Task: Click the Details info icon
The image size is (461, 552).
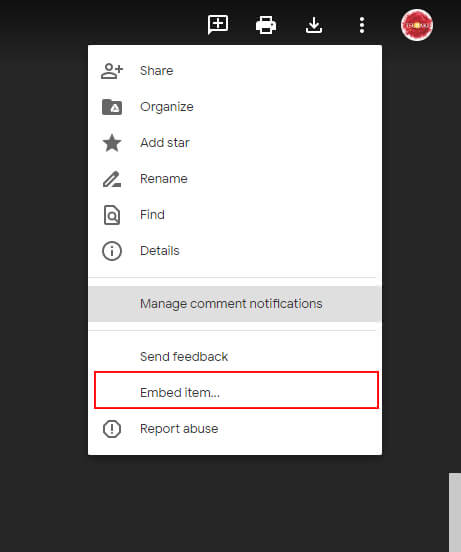Action: tap(112, 251)
